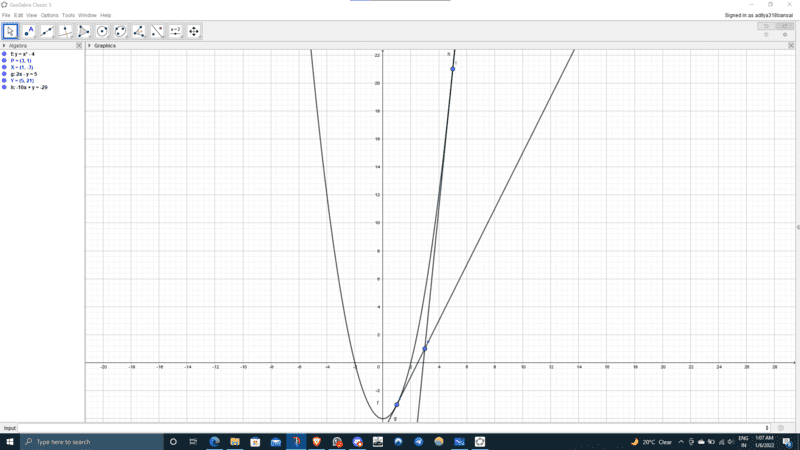Viewport: 800px width, 450px height.
Task: Click the Undo arrow button
Action: pos(766,26)
